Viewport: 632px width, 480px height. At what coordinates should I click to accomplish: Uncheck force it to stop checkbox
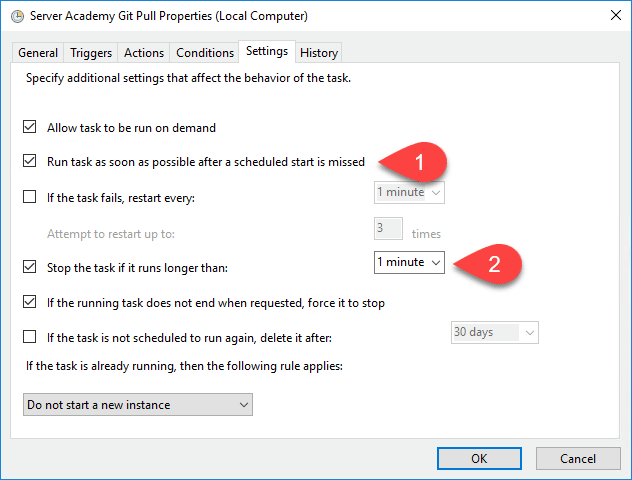click(29, 302)
